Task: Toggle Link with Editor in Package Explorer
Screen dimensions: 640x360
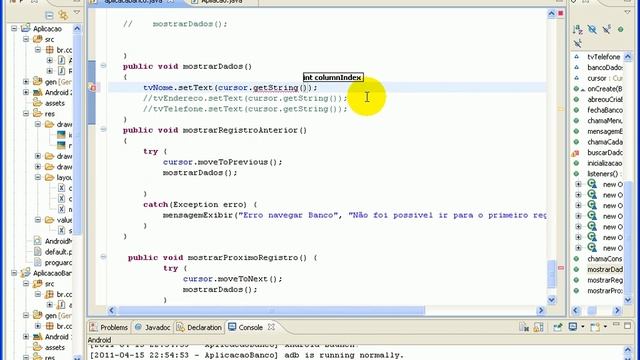Action: [x=63, y=16]
